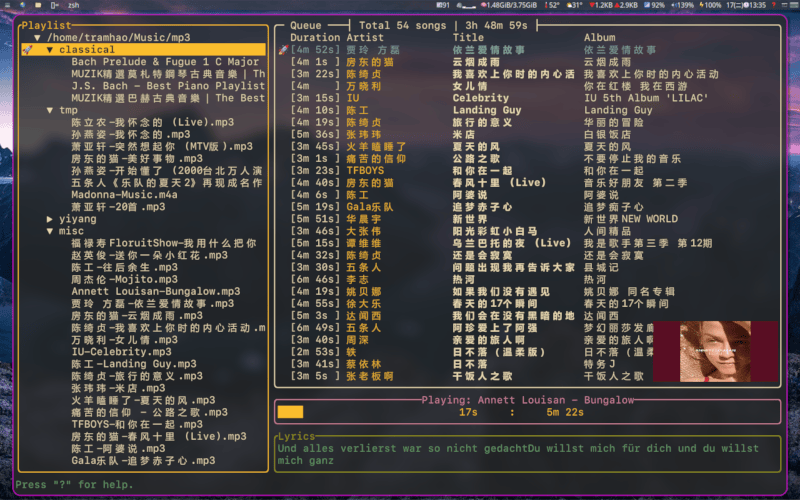Click the rocket icon beside classical folder
The width and height of the screenshot is (800, 500).
click(28, 49)
